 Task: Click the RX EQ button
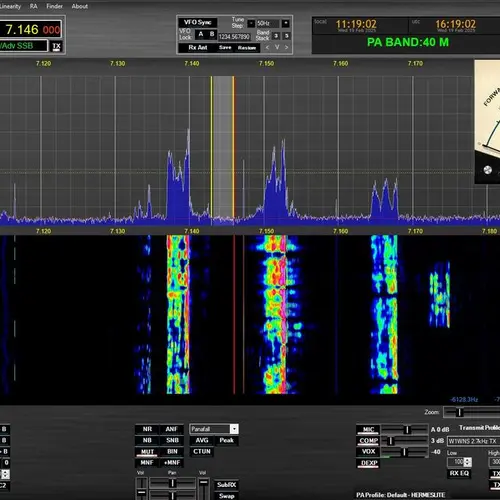click(459, 473)
